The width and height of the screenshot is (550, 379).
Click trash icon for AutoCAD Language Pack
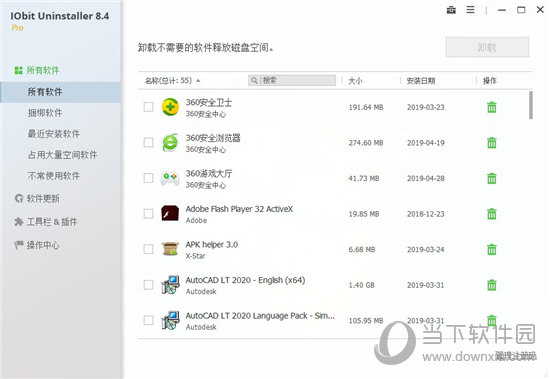tap(492, 320)
